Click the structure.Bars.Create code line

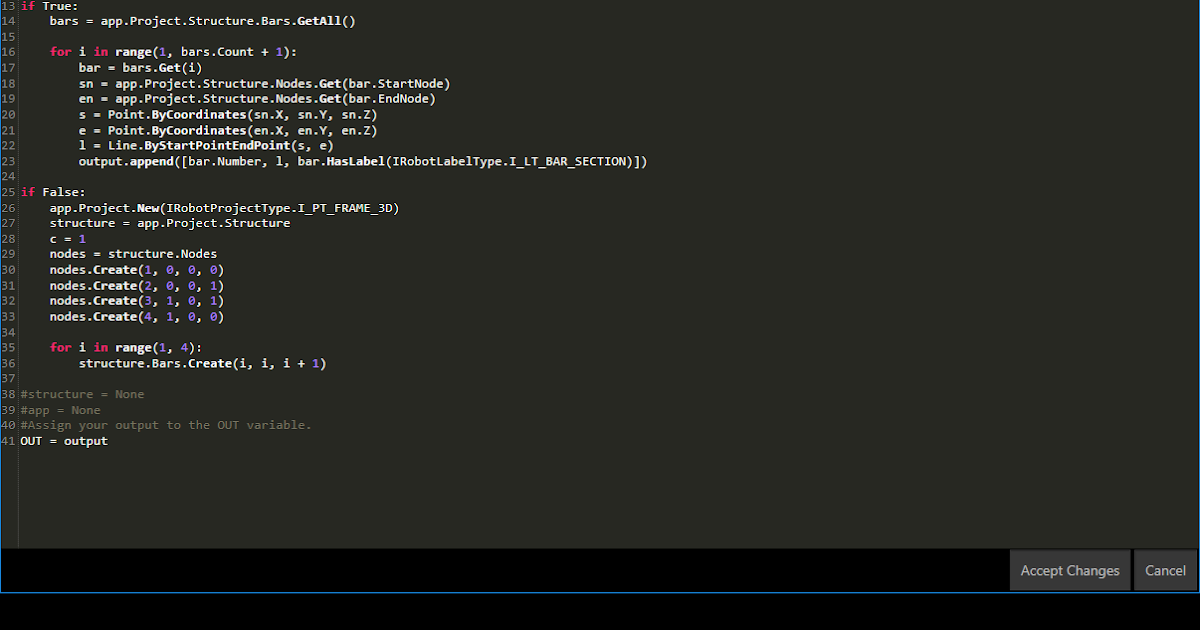click(202, 363)
